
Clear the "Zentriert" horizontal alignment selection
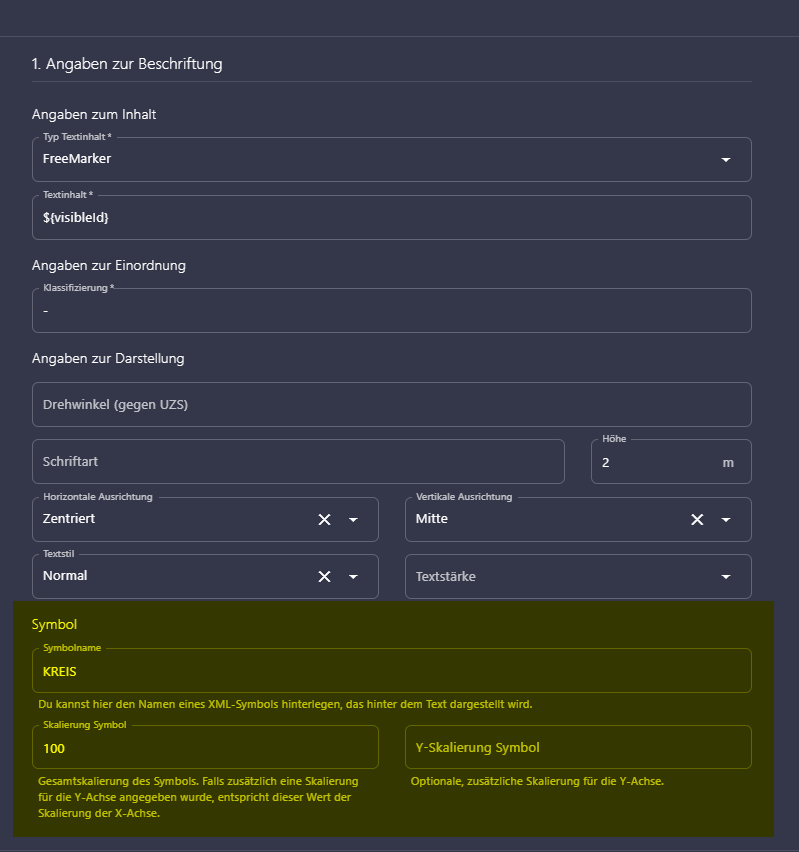pyautogui.click(x=324, y=519)
